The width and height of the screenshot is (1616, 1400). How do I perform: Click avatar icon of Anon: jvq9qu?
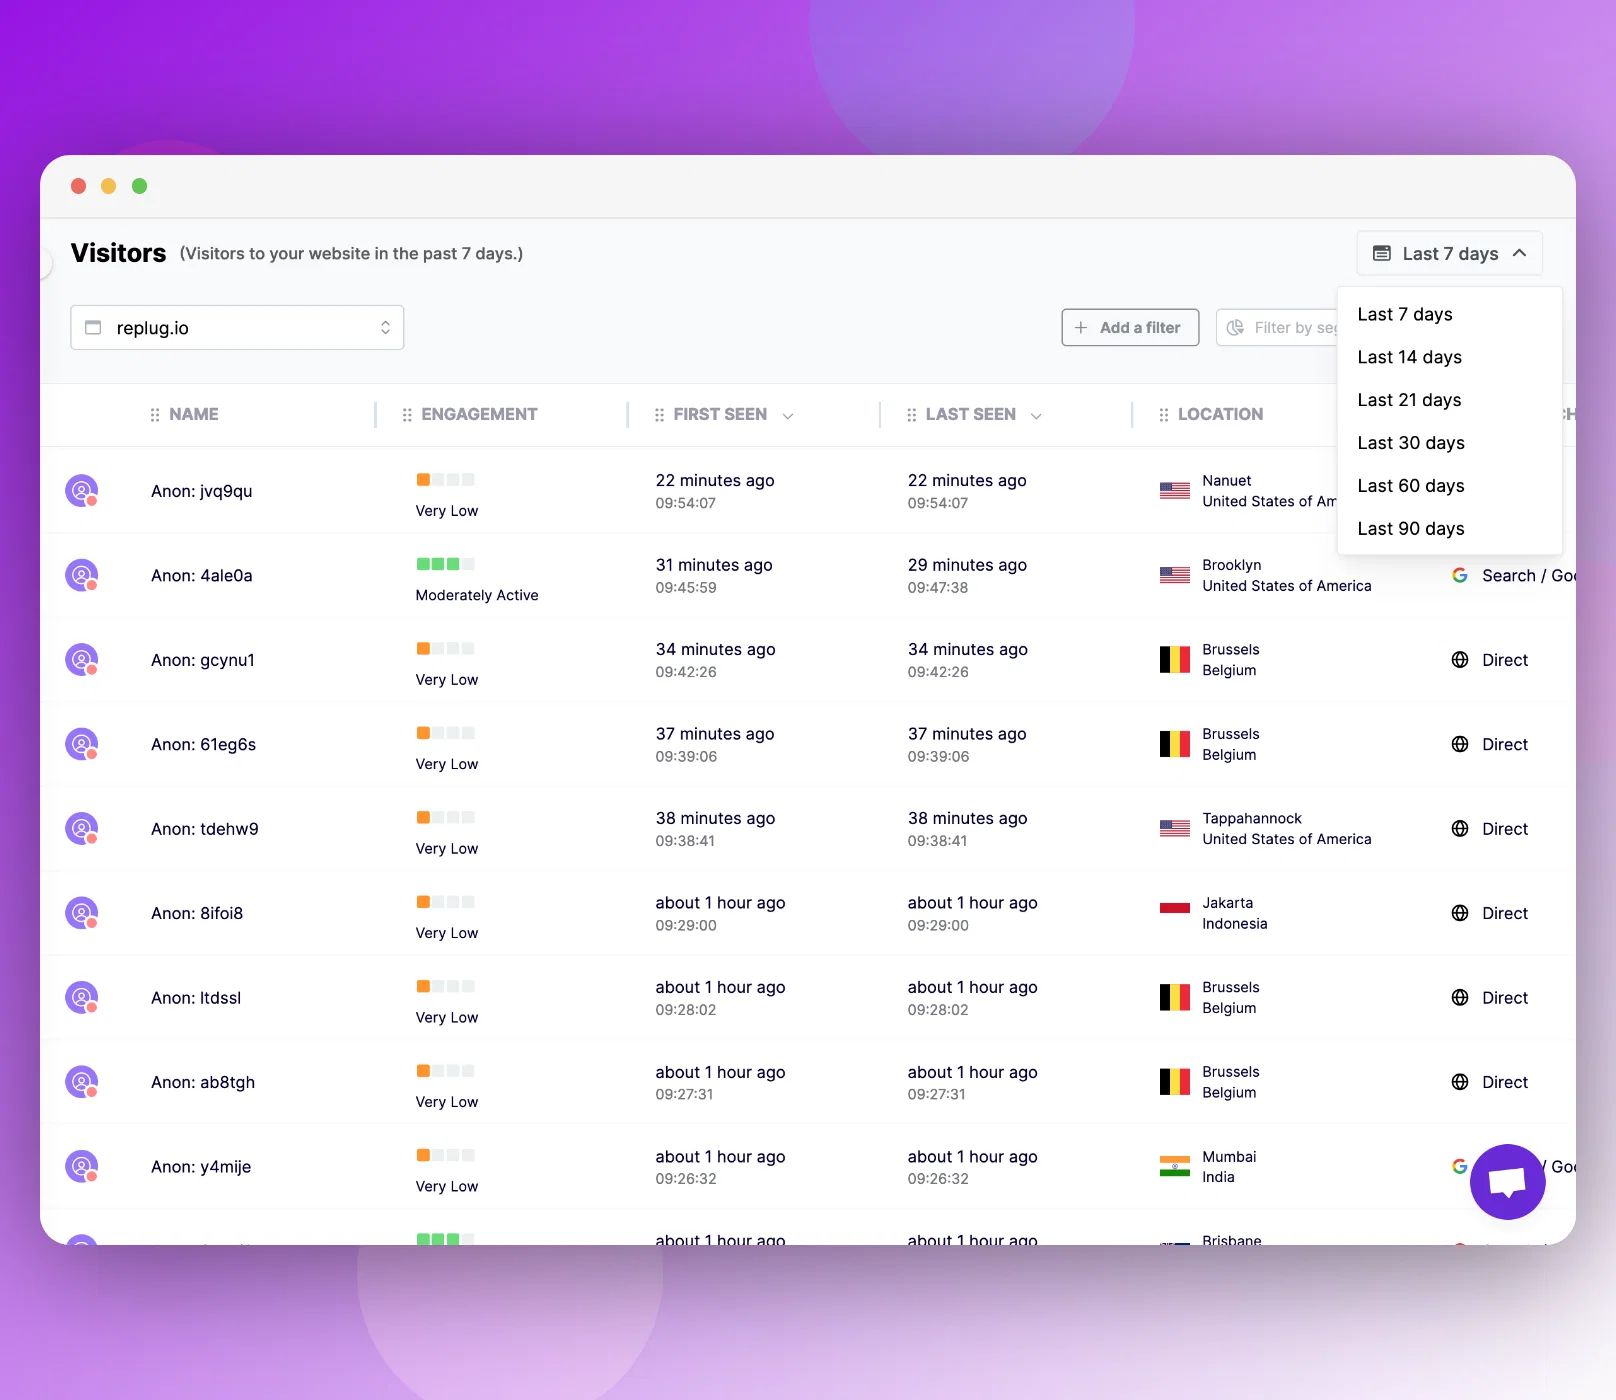[82, 491]
